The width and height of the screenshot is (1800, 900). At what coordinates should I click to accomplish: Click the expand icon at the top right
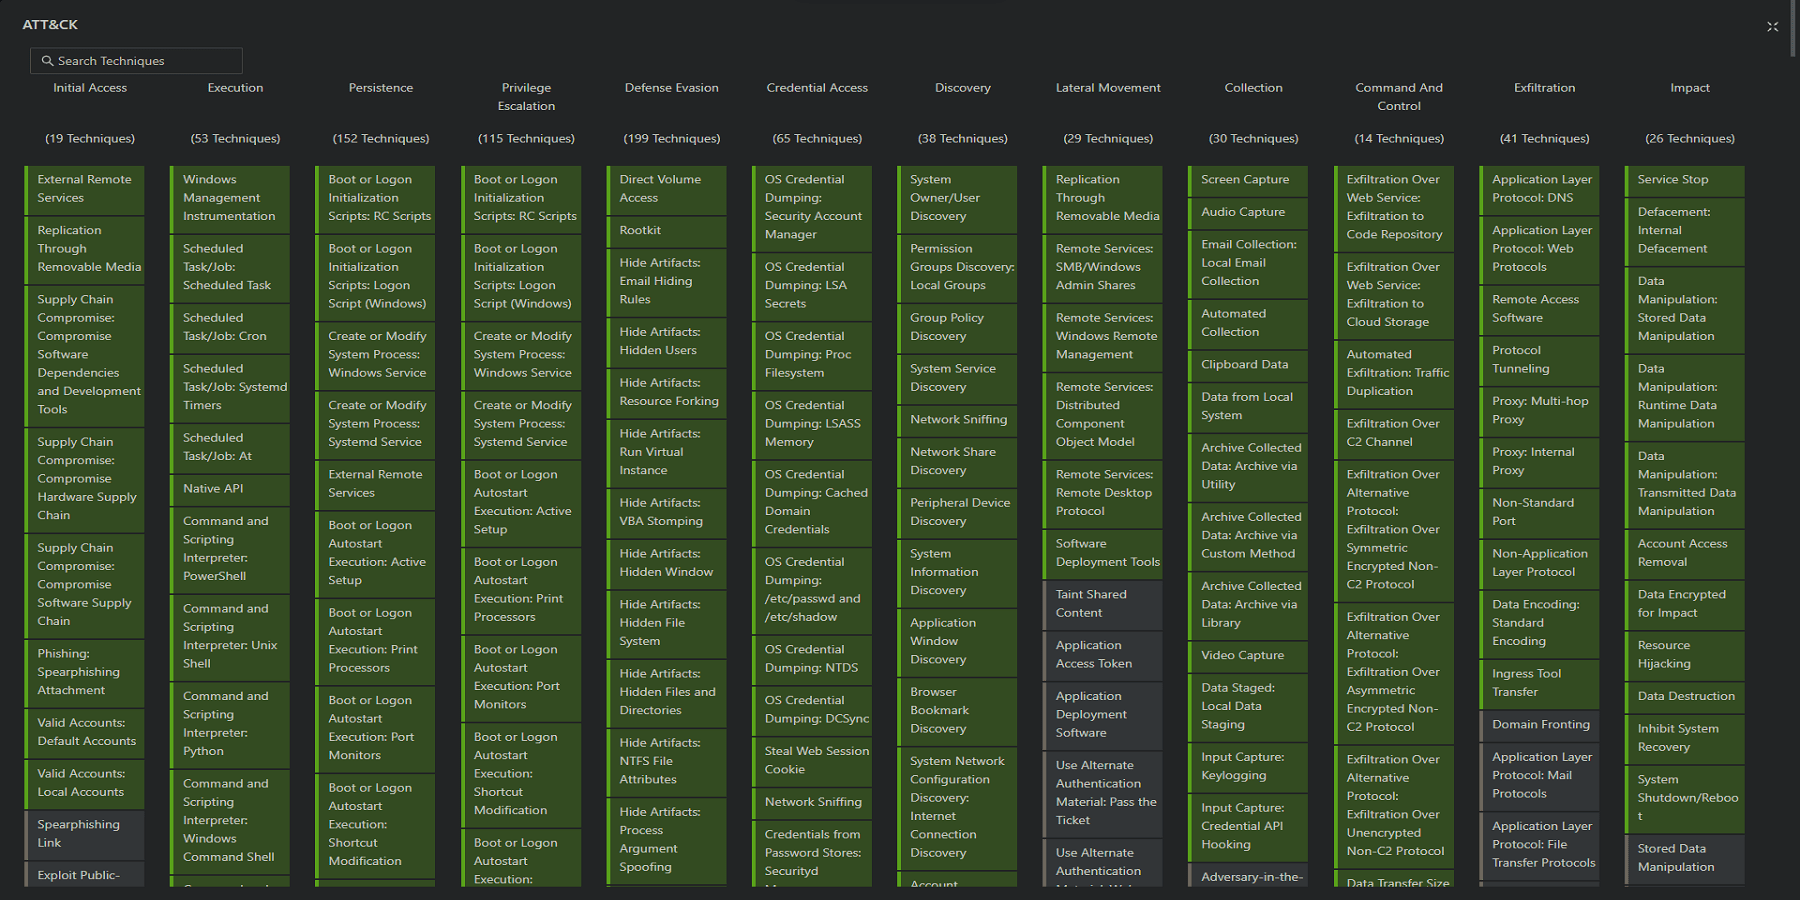[1773, 26]
